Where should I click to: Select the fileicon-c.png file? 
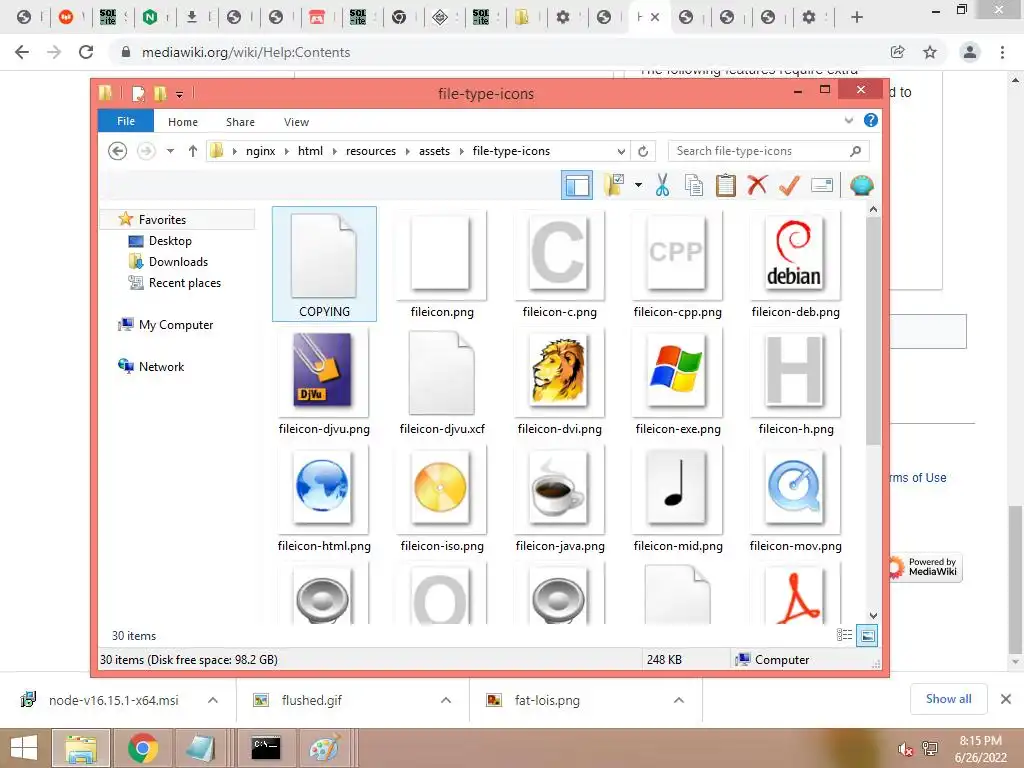(560, 264)
